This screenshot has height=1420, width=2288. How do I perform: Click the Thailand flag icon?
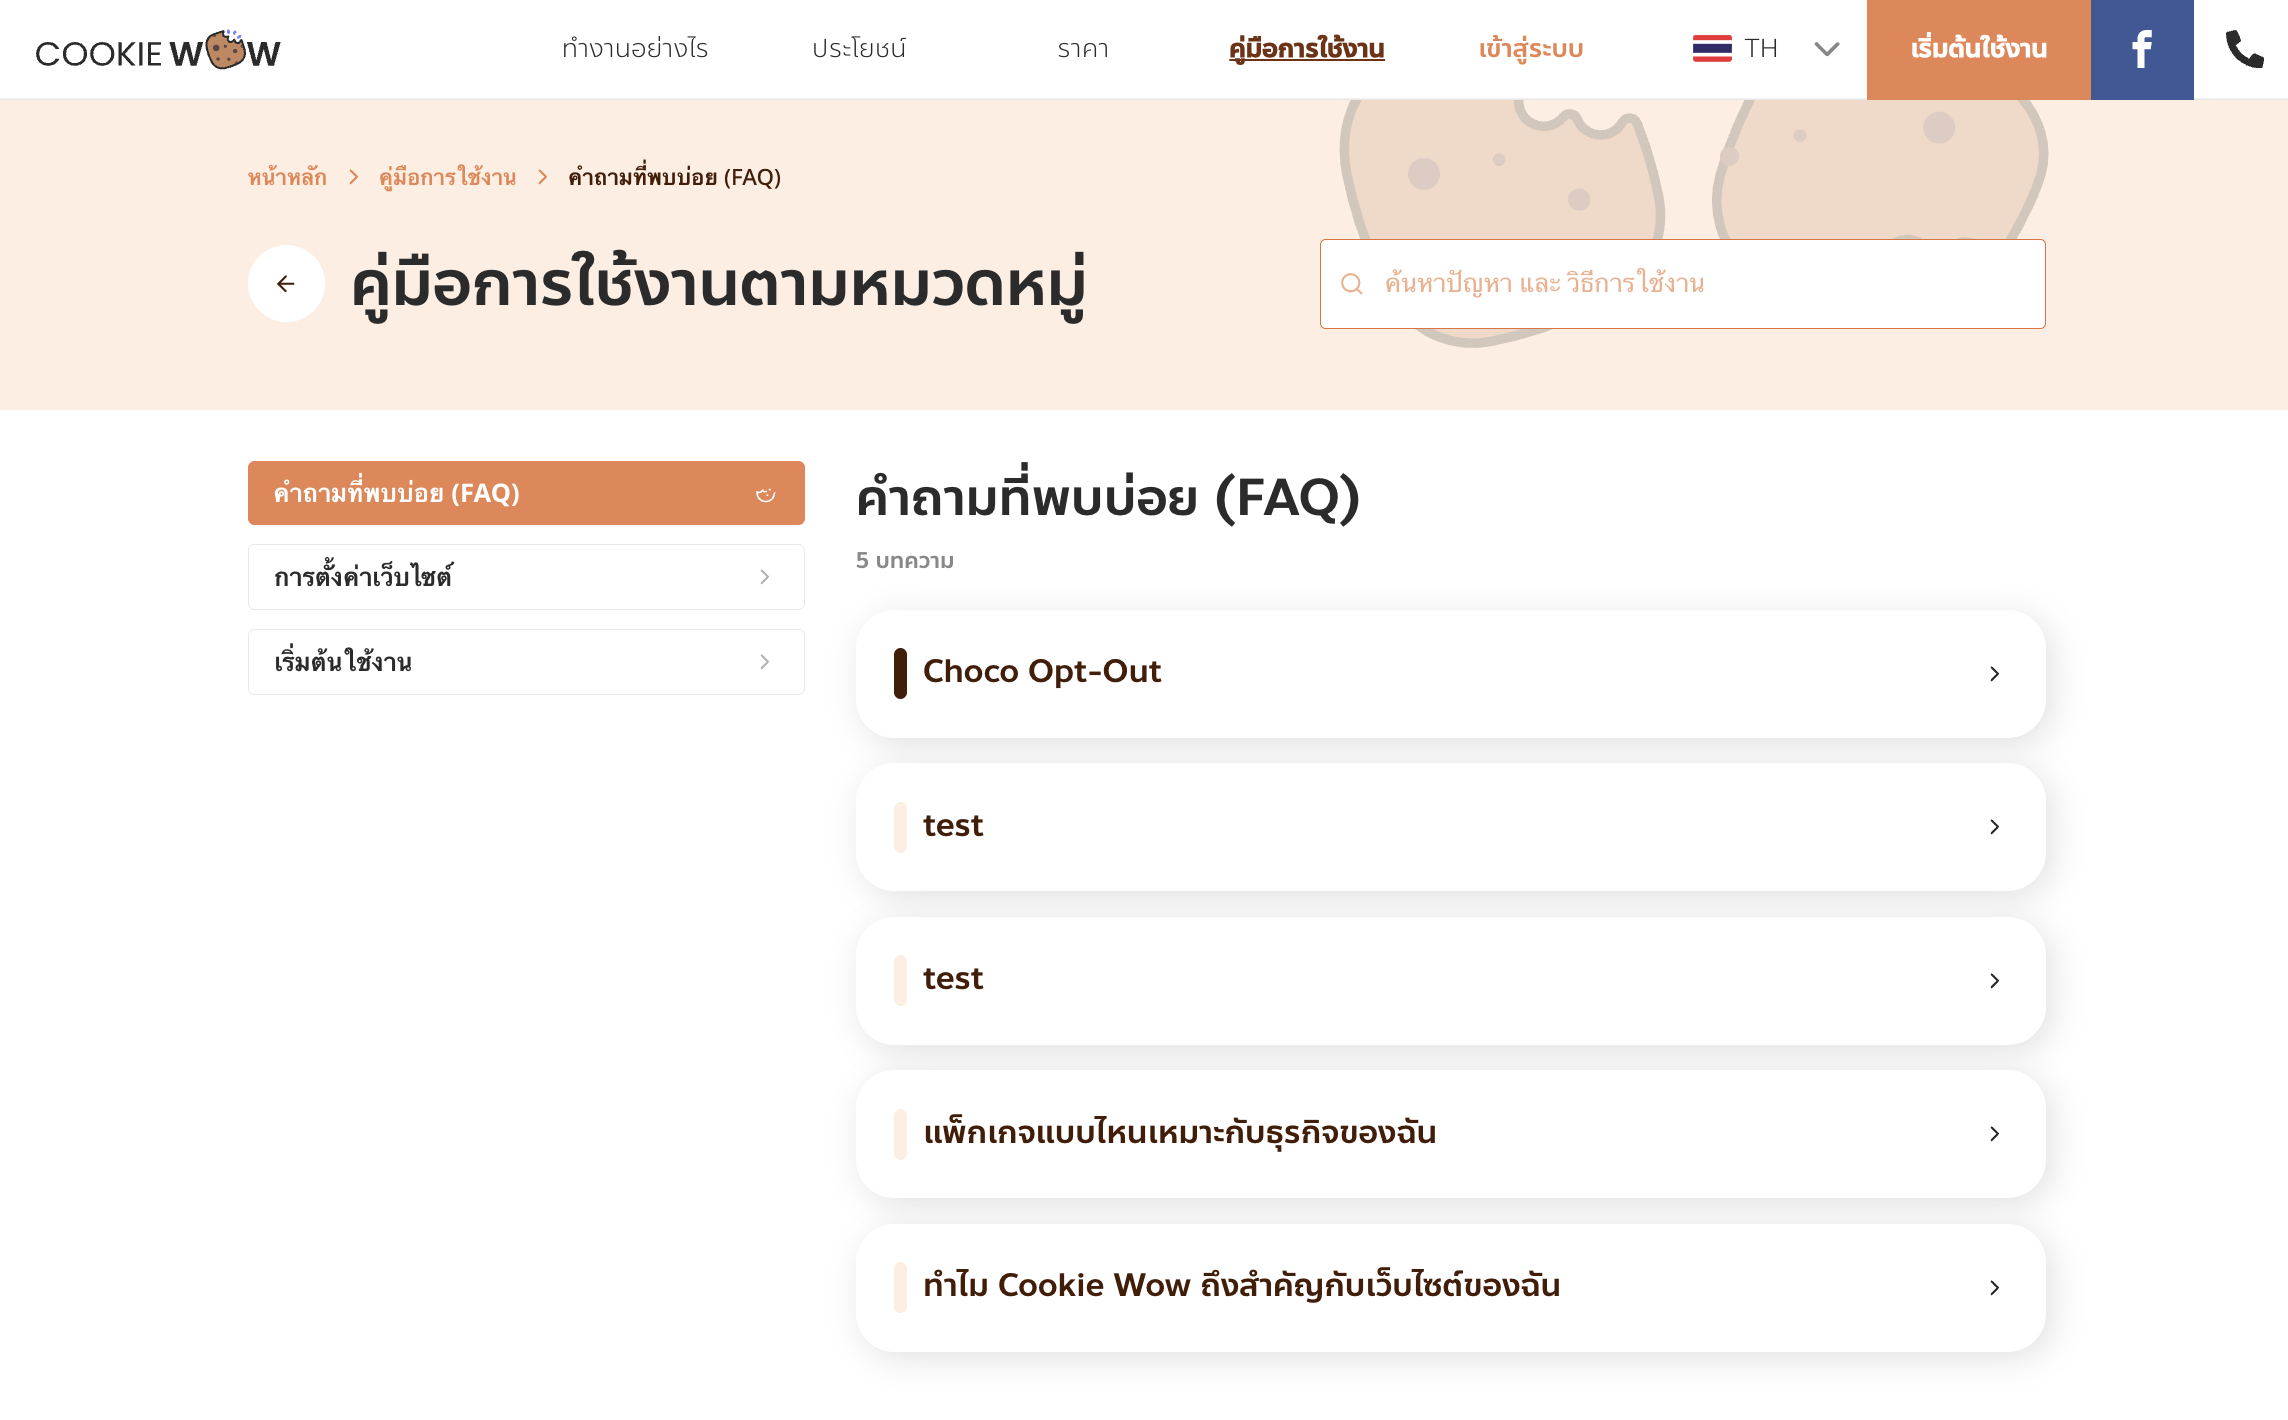[x=1712, y=49]
